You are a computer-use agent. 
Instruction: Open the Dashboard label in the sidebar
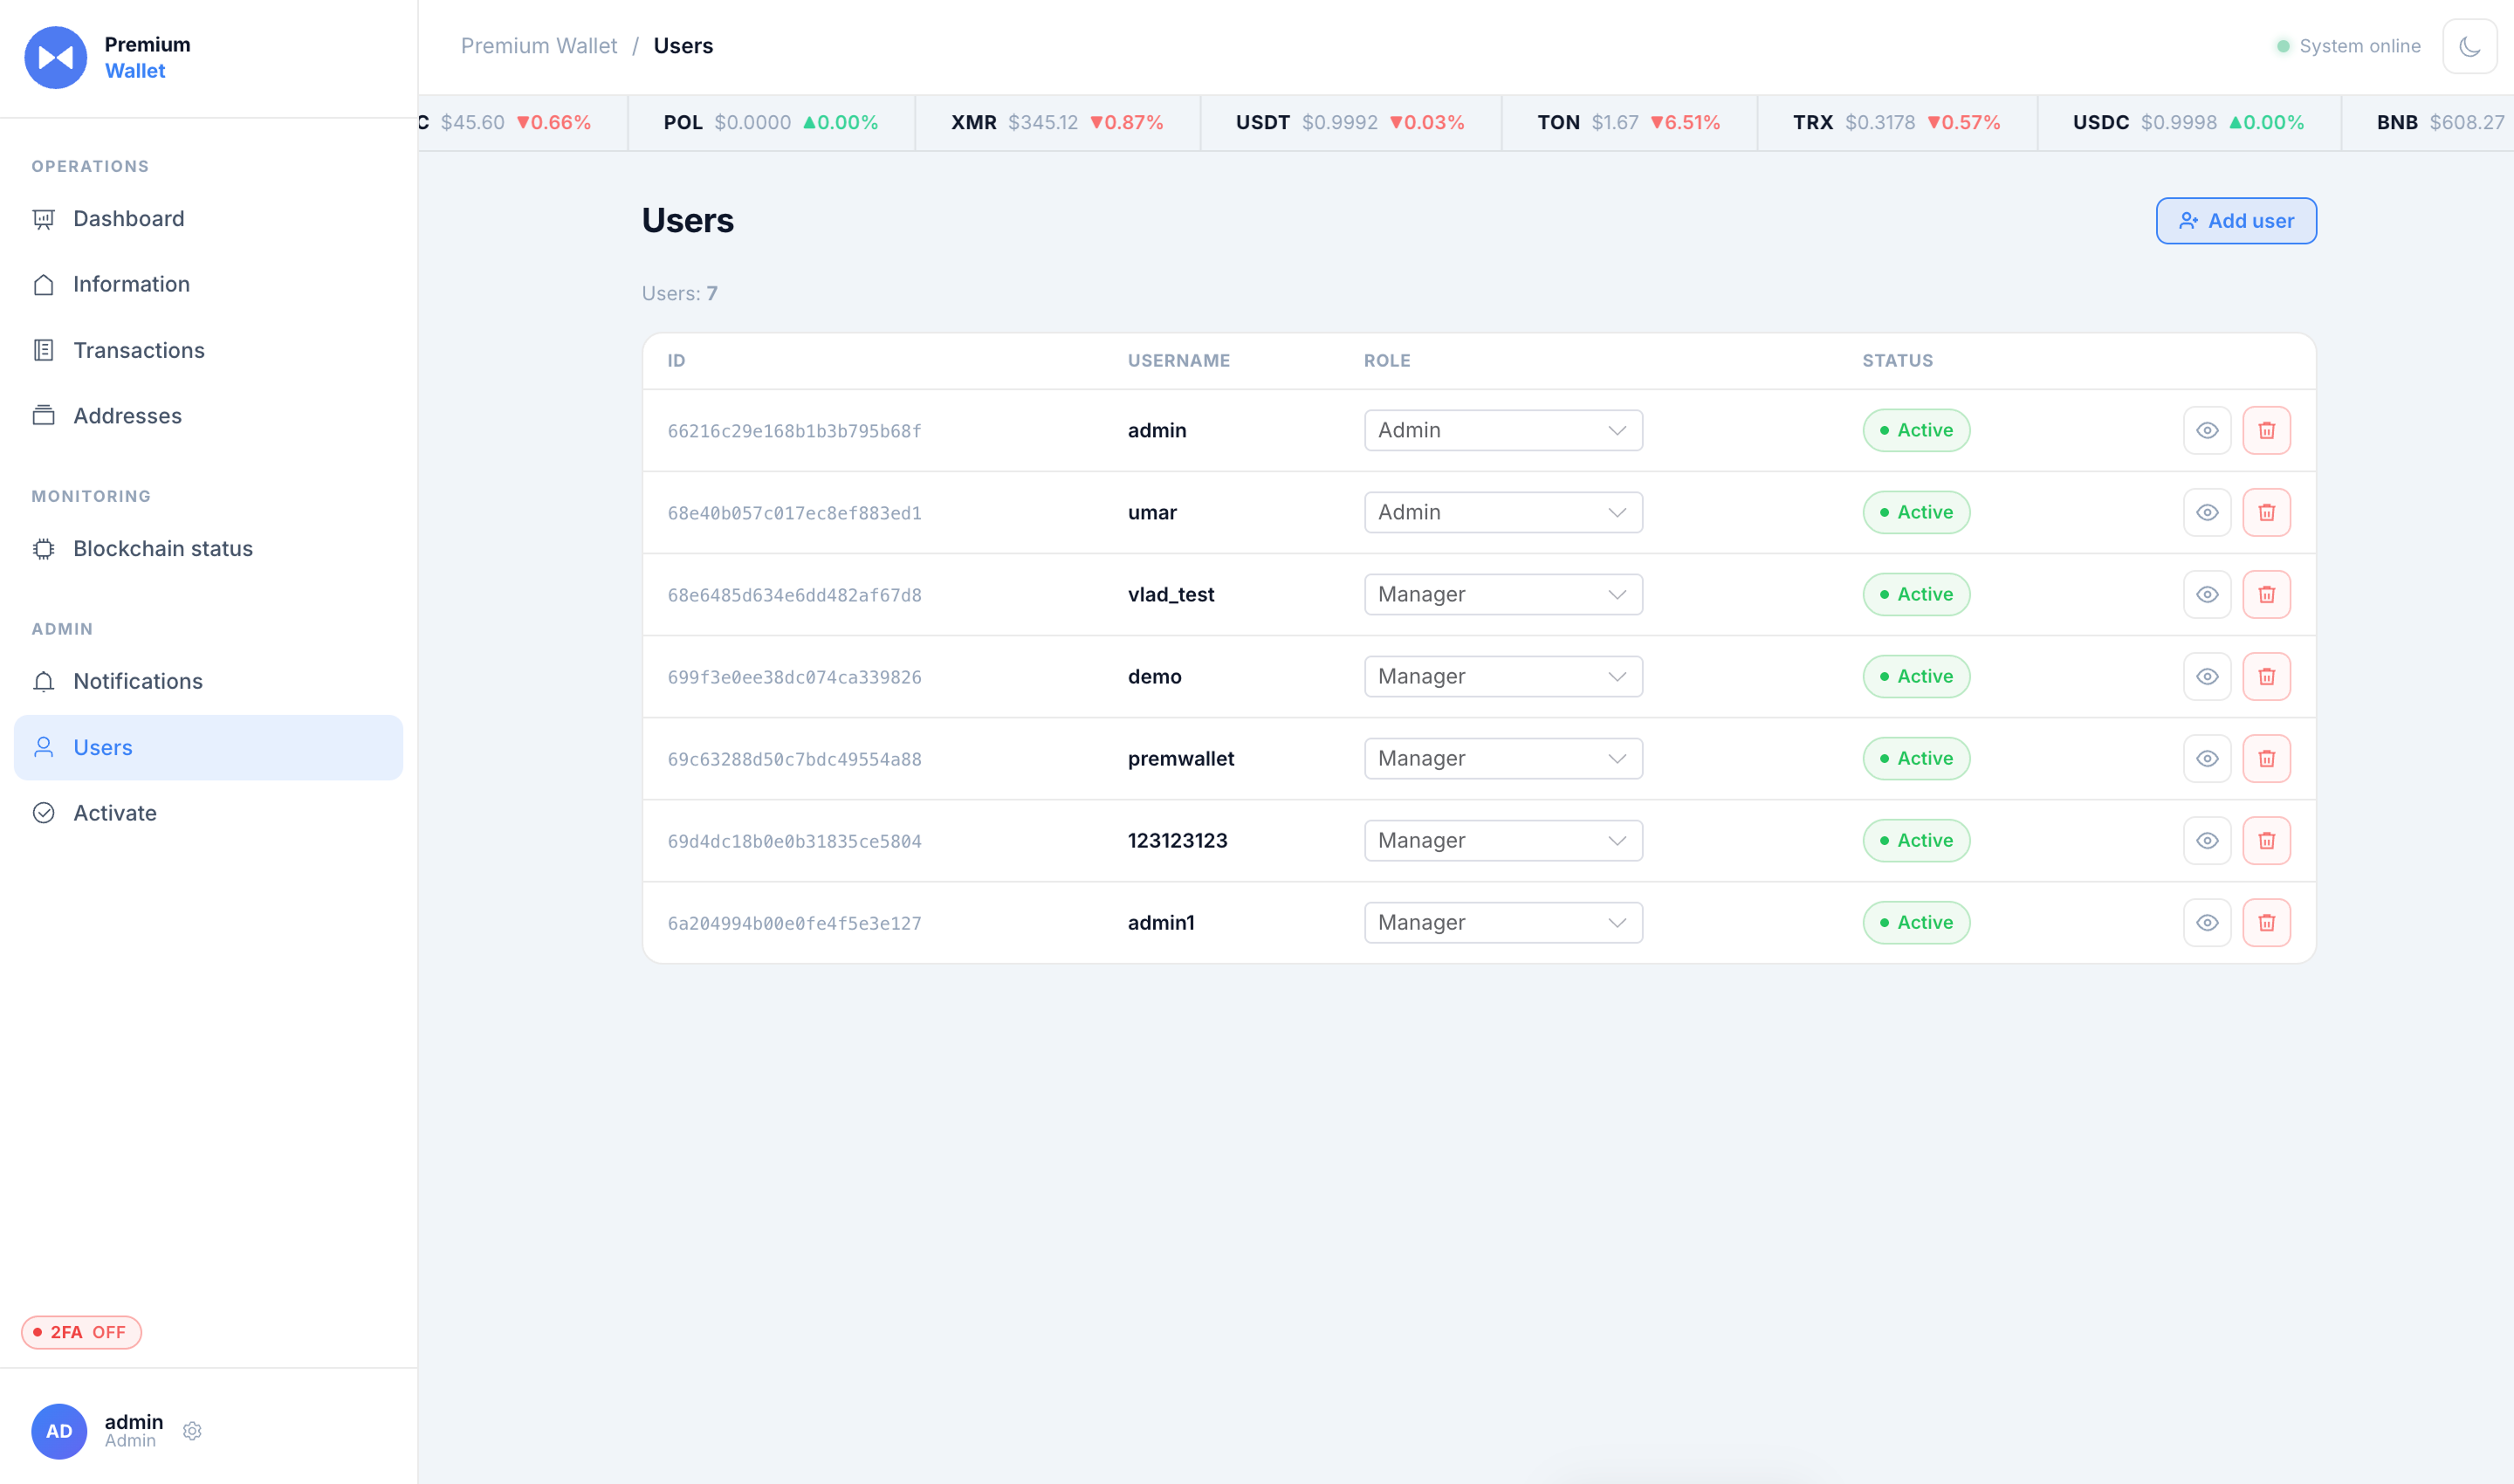point(129,219)
